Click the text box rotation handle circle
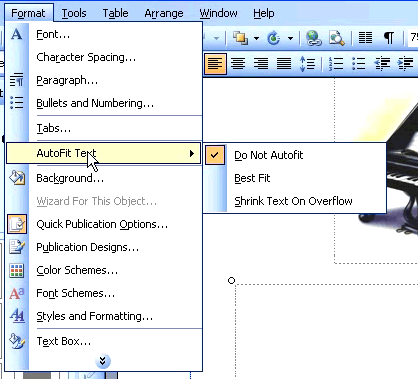The height and width of the screenshot is (379, 418). click(231, 280)
